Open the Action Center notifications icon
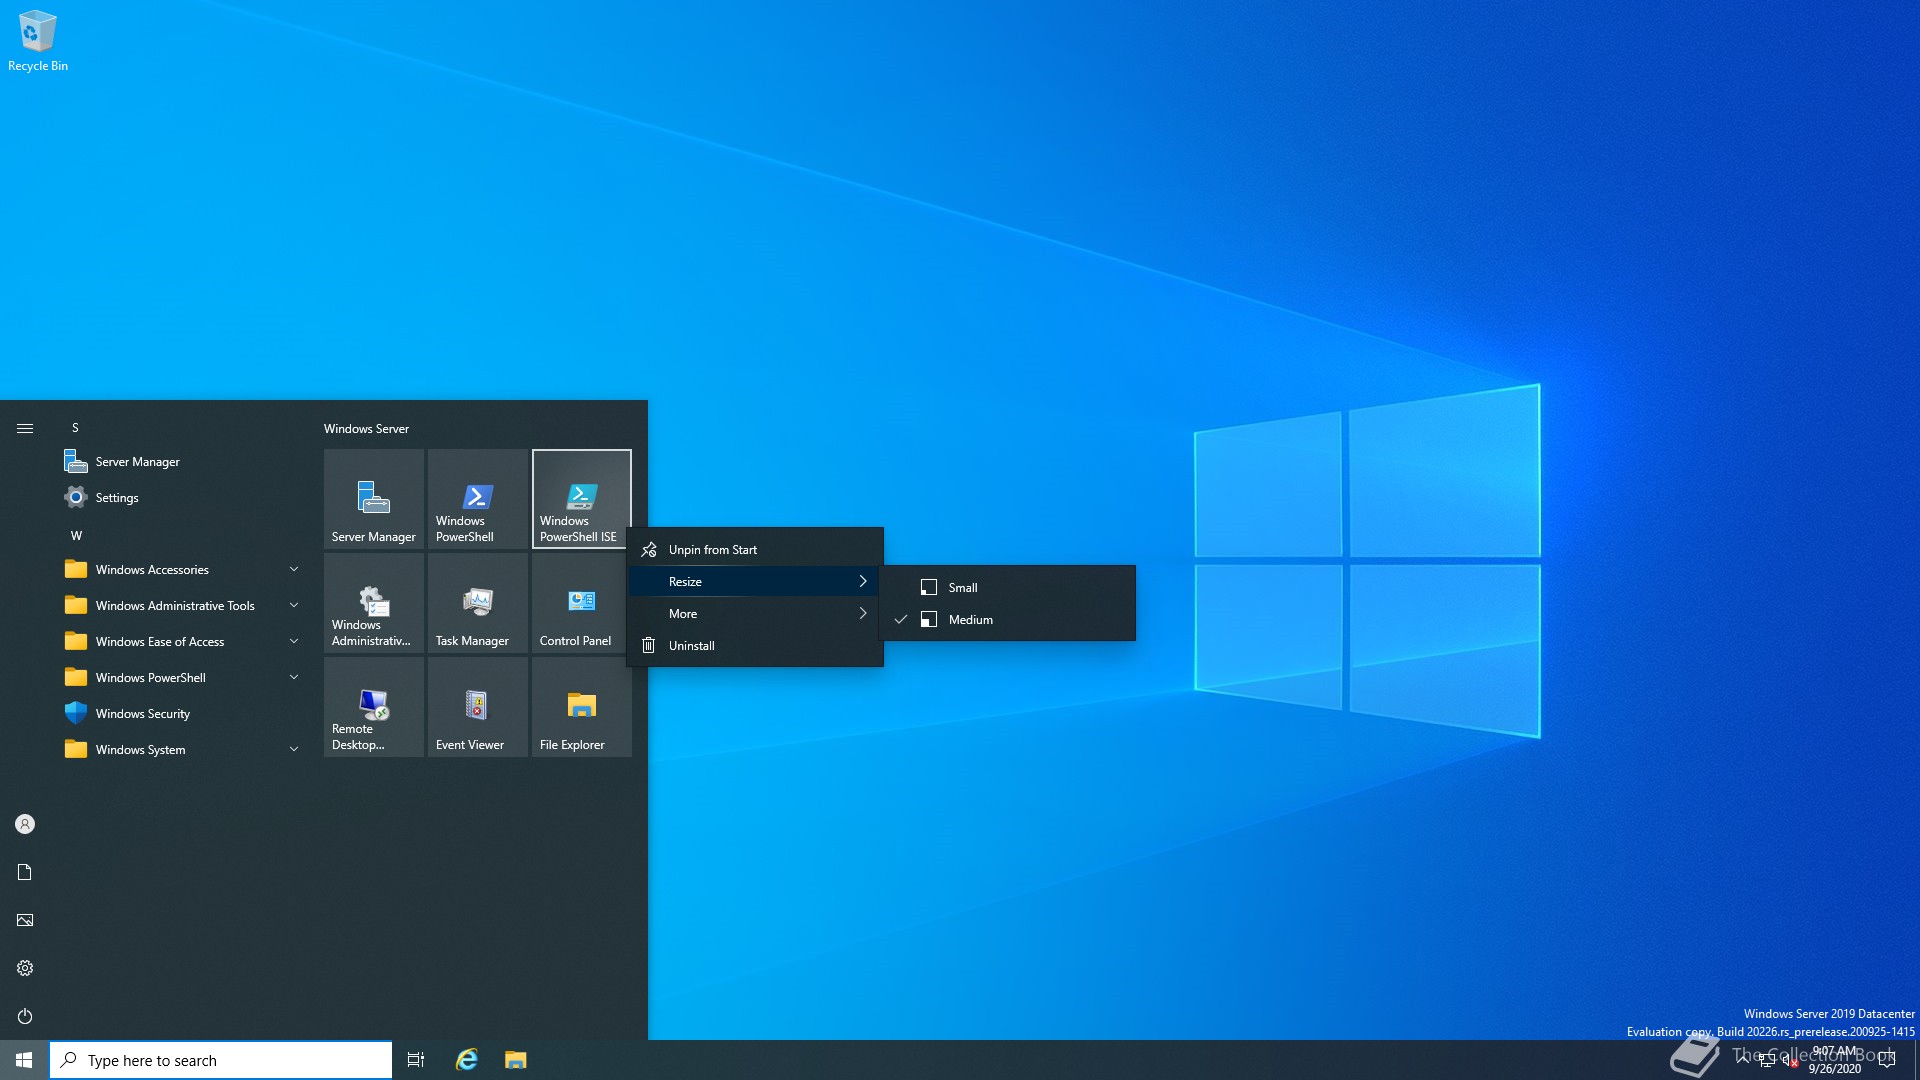This screenshot has width=1920, height=1080. point(1887,1060)
